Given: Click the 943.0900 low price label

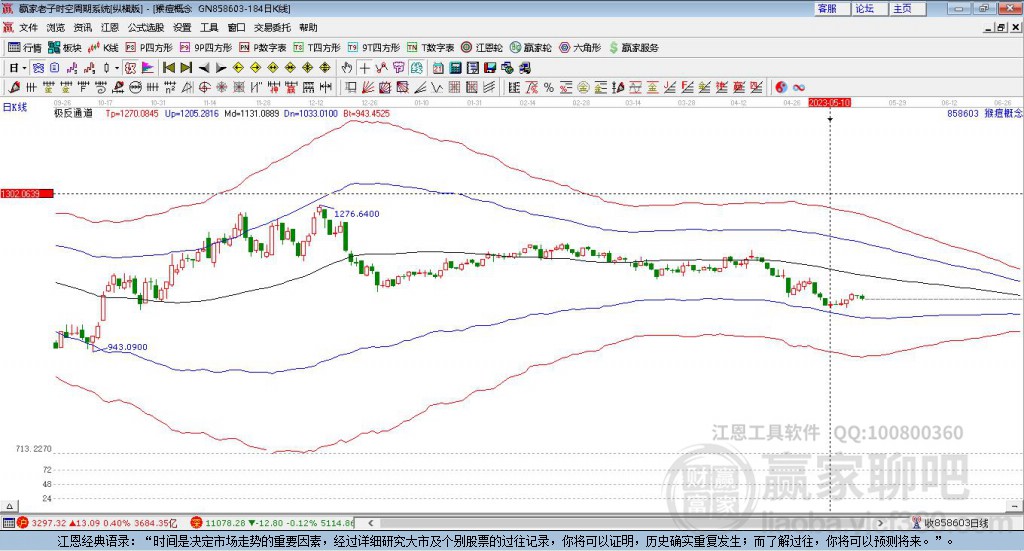Looking at the screenshot, I should 127,347.
